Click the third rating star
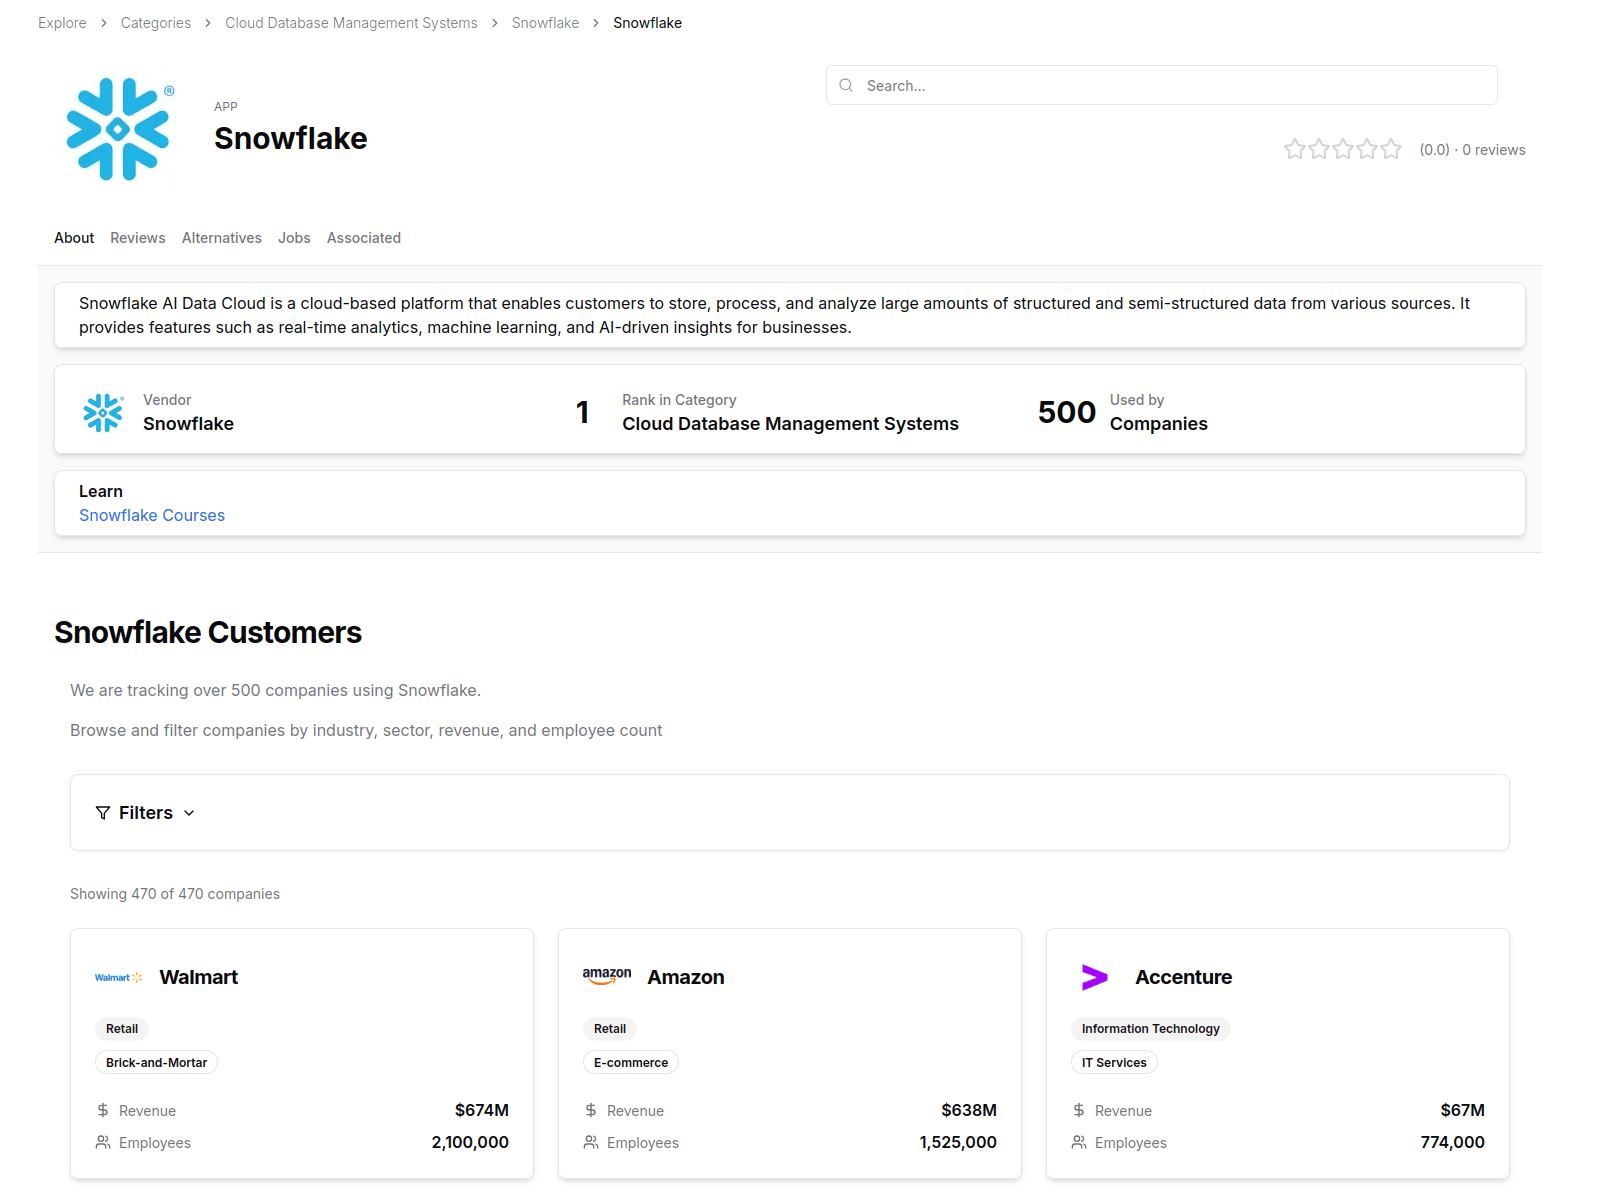 click(x=1343, y=149)
